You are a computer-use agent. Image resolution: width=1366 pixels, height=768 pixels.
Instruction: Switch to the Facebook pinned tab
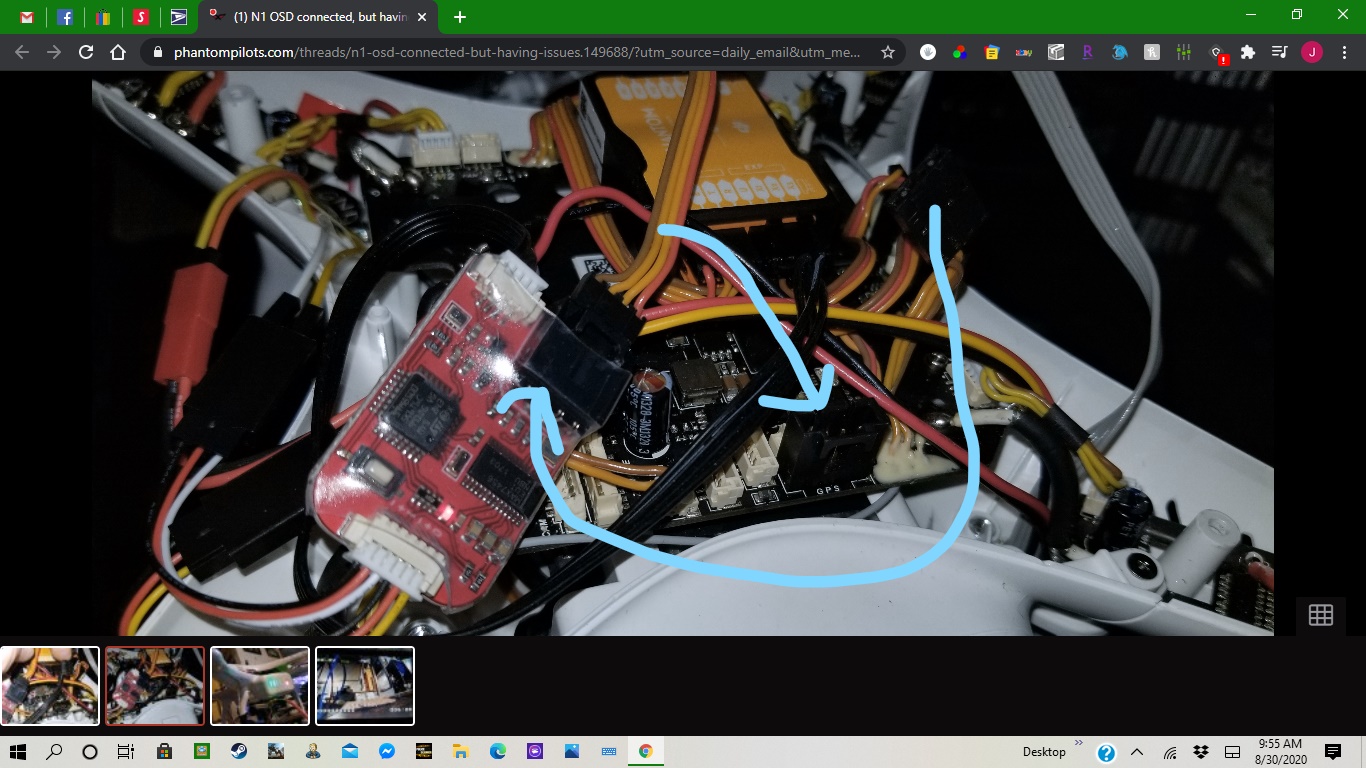(x=65, y=17)
